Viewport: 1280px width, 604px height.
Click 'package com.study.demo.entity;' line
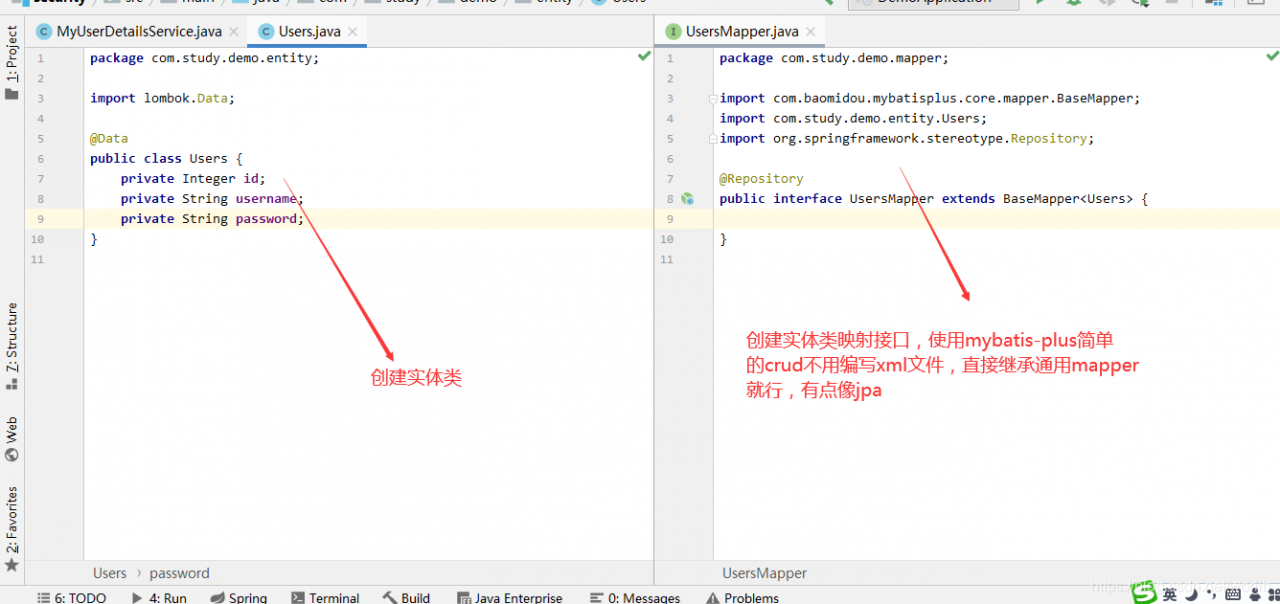coord(204,59)
